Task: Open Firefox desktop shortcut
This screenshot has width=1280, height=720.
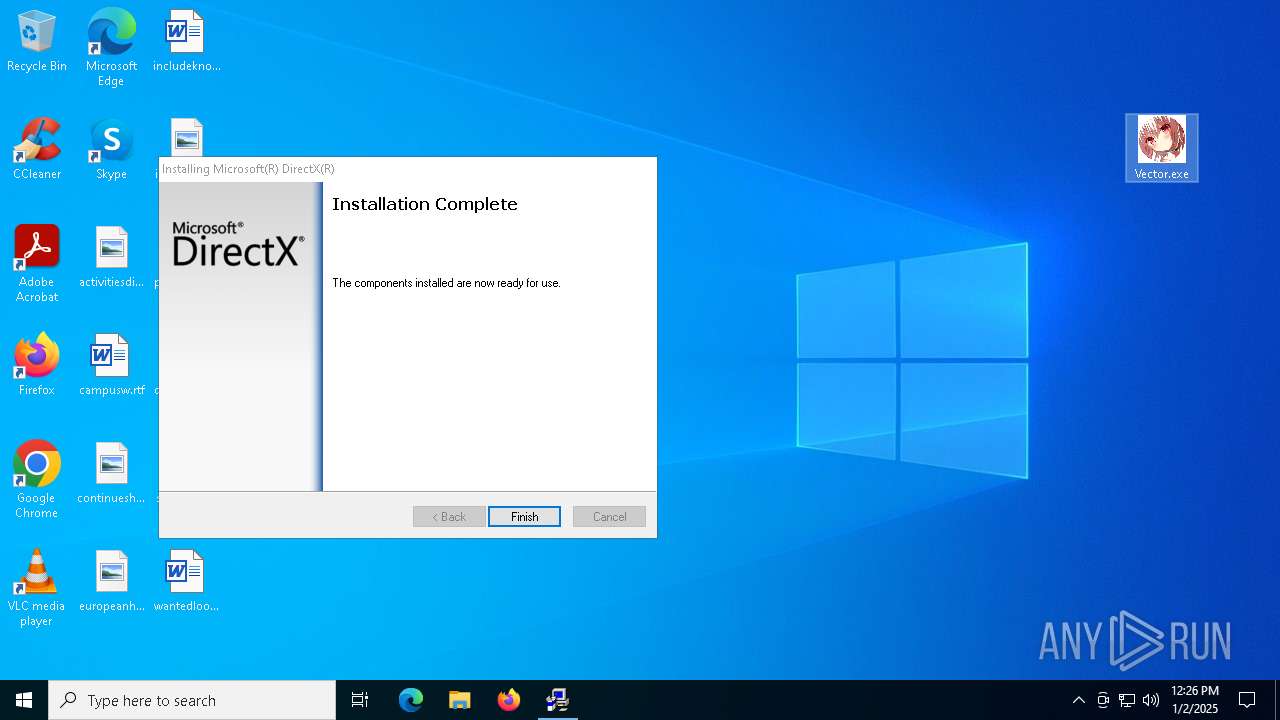Action: pyautogui.click(x=37, y=365)
